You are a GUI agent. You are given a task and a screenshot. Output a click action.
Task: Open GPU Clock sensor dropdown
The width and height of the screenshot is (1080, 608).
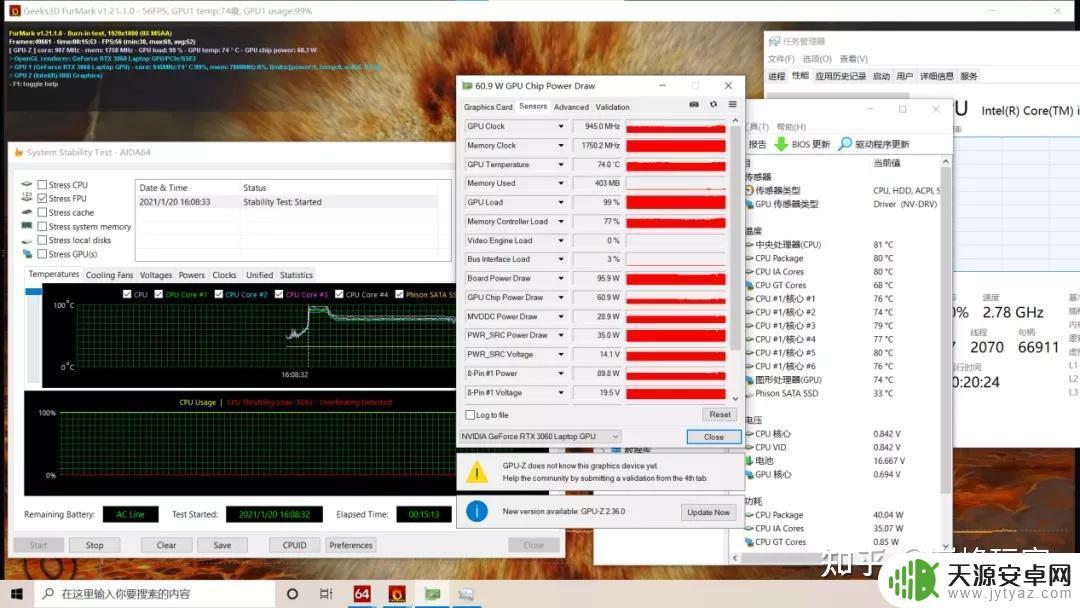pos(561,127)
